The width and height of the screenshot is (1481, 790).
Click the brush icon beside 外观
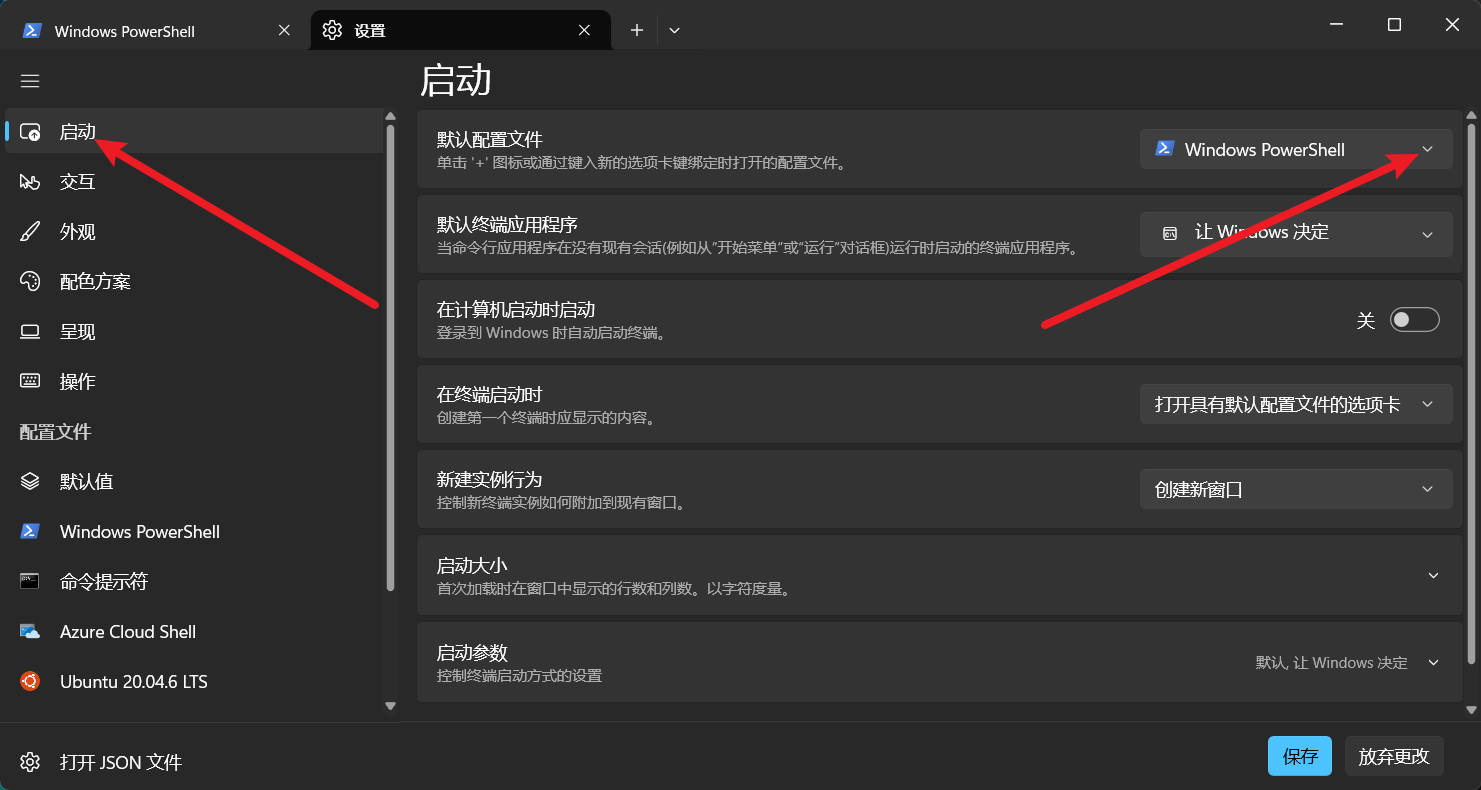(x=30, y=232)
